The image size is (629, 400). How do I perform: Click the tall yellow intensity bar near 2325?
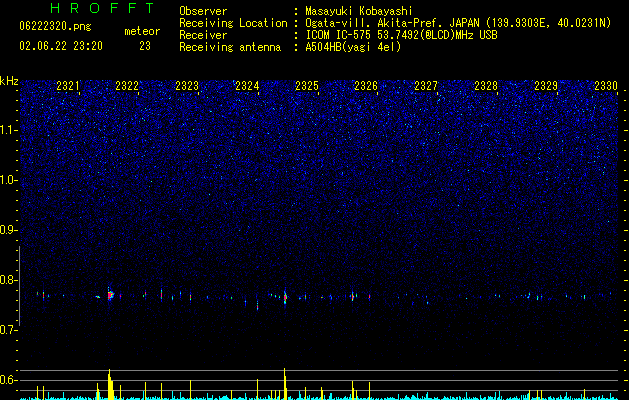point(285,384)
